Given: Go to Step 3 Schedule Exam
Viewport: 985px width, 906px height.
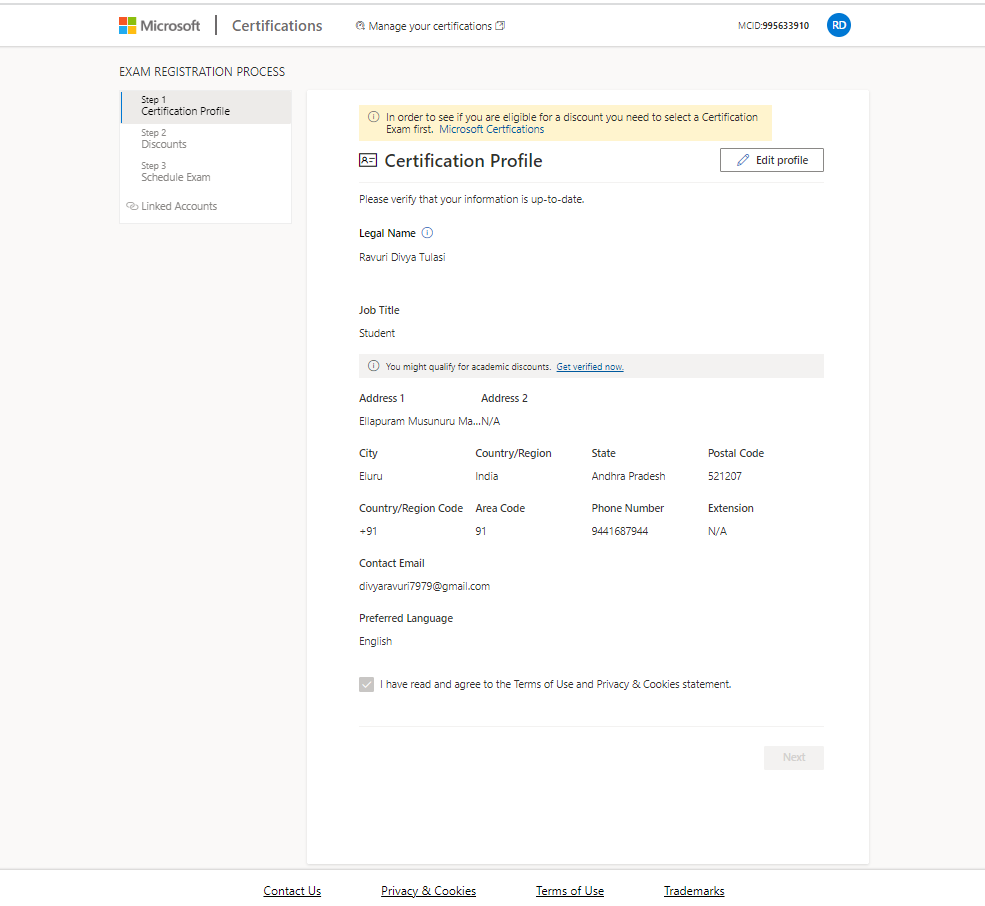Looking at the screenshot, I should pos(206,172).
